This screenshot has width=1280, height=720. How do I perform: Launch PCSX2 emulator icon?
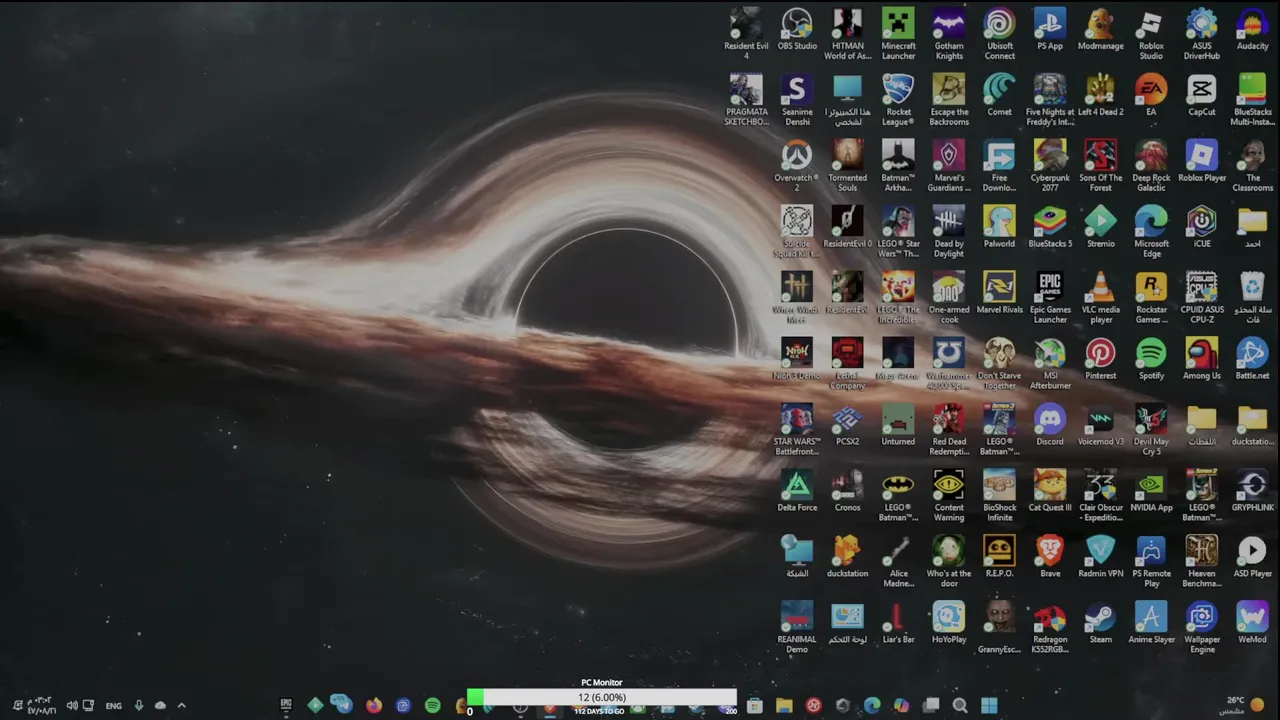point(847,425)
